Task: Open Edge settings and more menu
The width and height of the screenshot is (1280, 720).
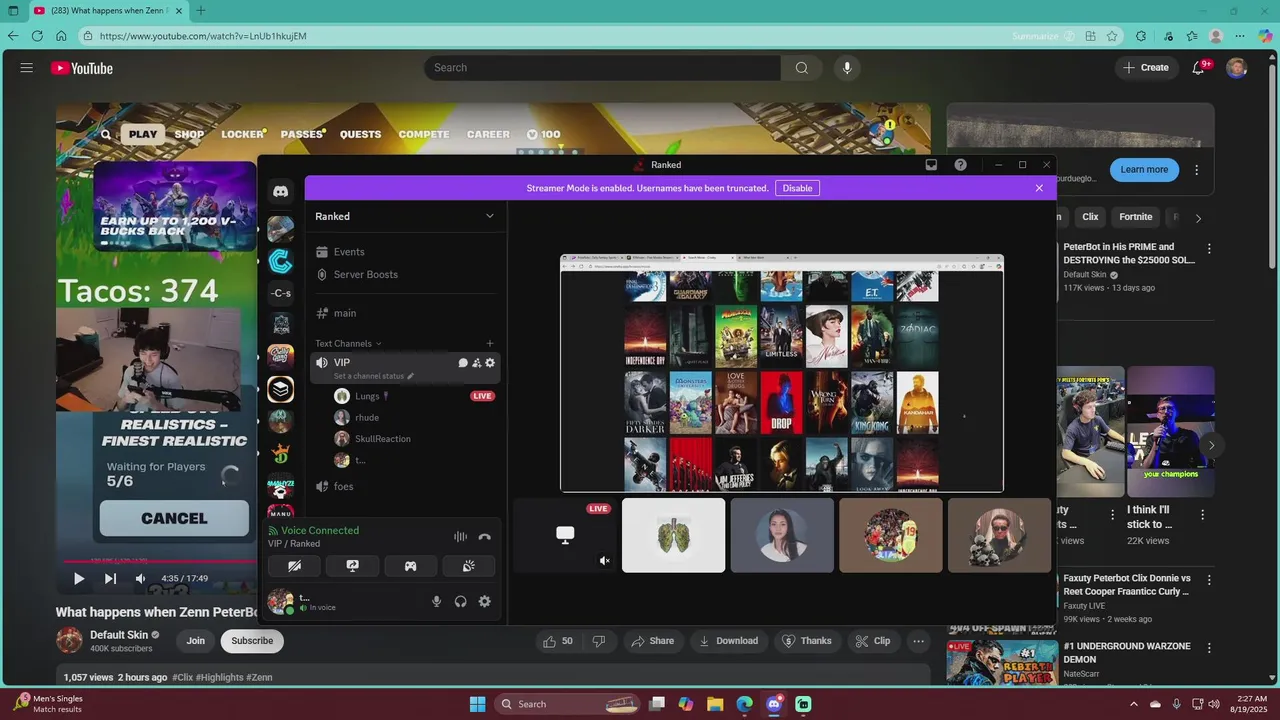Action: [1240, 36]
